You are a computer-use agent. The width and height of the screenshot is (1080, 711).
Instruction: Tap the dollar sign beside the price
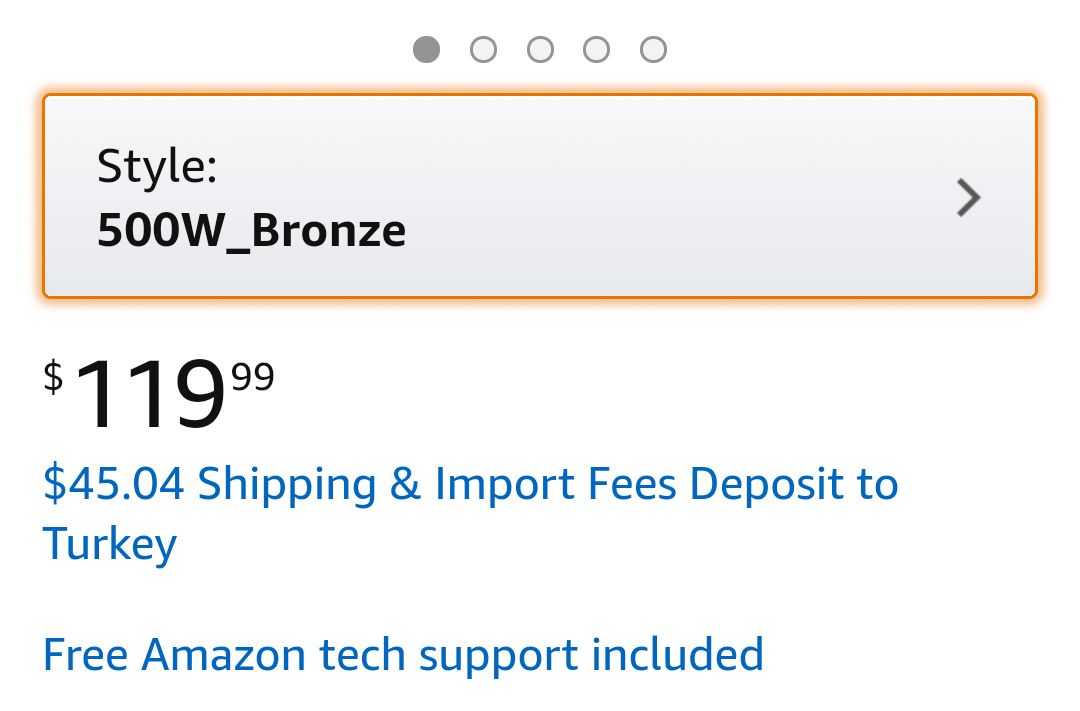coord(53,378)
